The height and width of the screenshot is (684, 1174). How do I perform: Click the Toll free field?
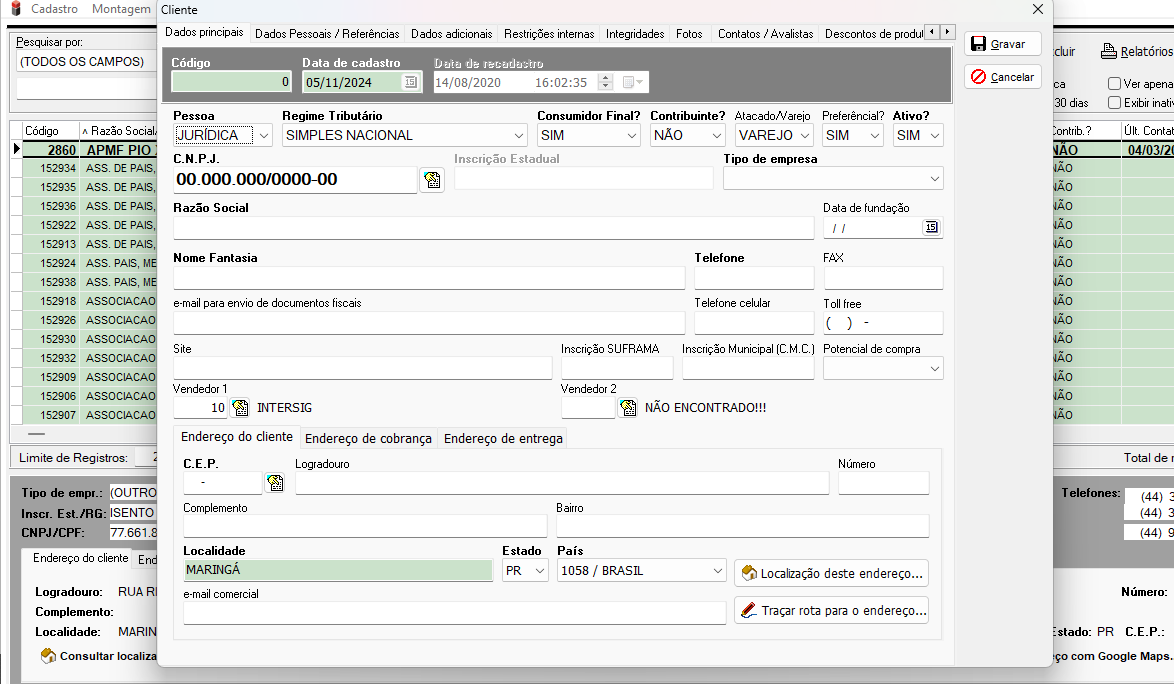[x=883, y=323]
